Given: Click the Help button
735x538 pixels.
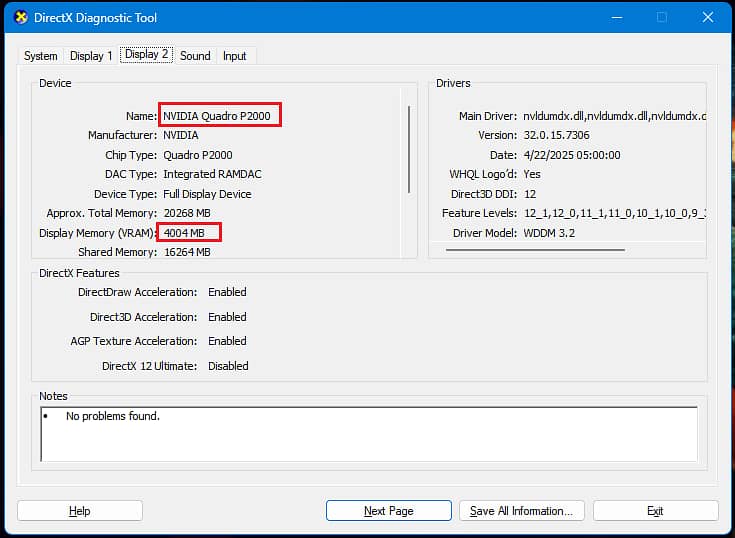Looking at the screenshot, I should (80, 510).
